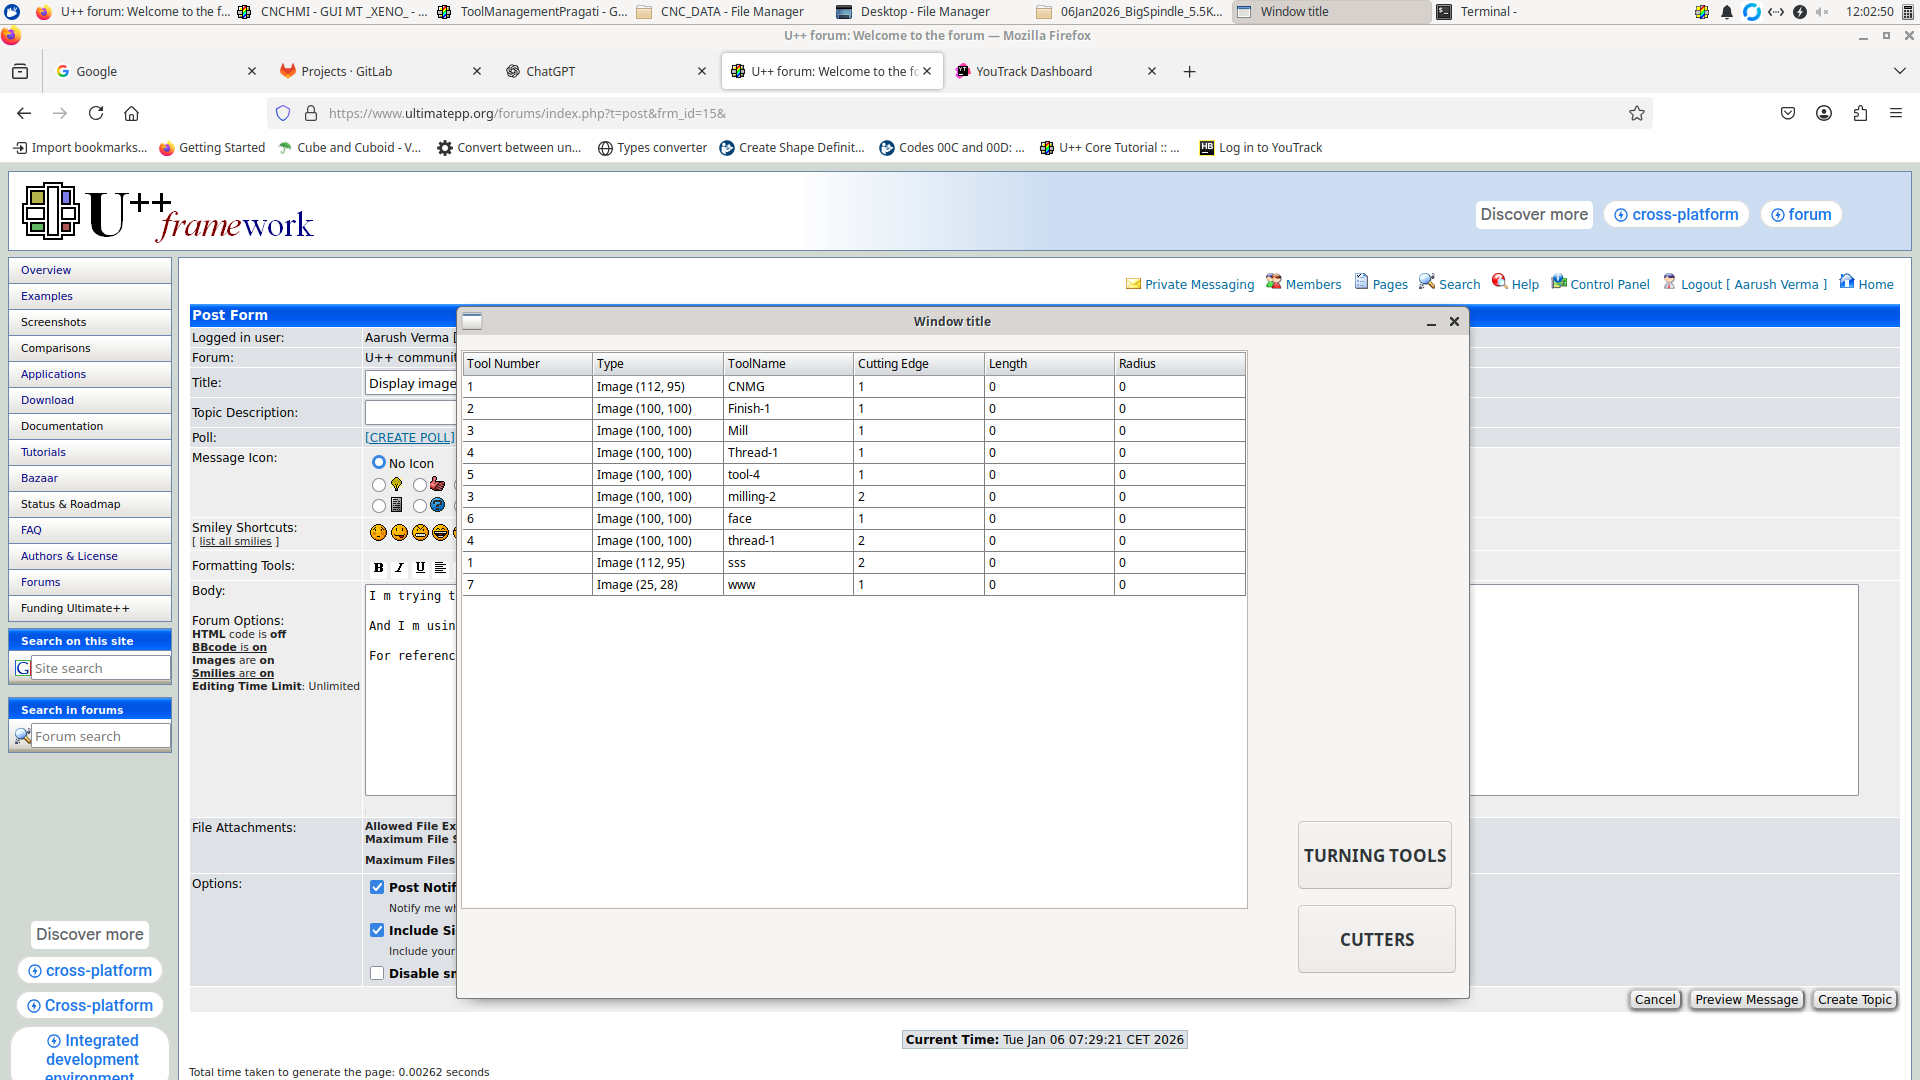Open the Firefox View tab list button
The height and width of the screenshot is (1080, 1920).
click(20, 71)
